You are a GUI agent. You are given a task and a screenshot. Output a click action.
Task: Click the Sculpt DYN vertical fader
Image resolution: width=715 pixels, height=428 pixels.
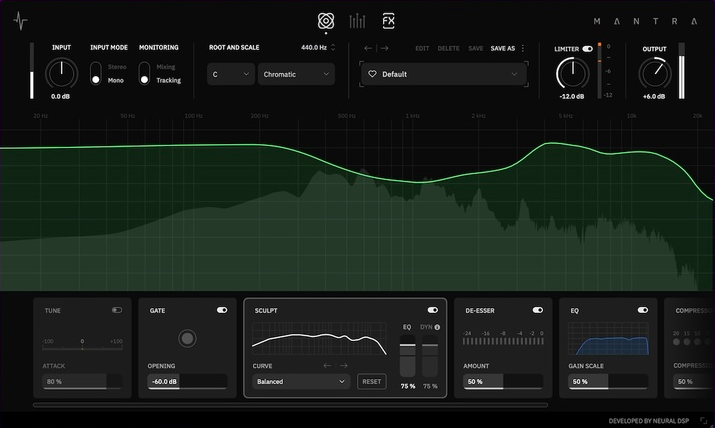(430, 356)
